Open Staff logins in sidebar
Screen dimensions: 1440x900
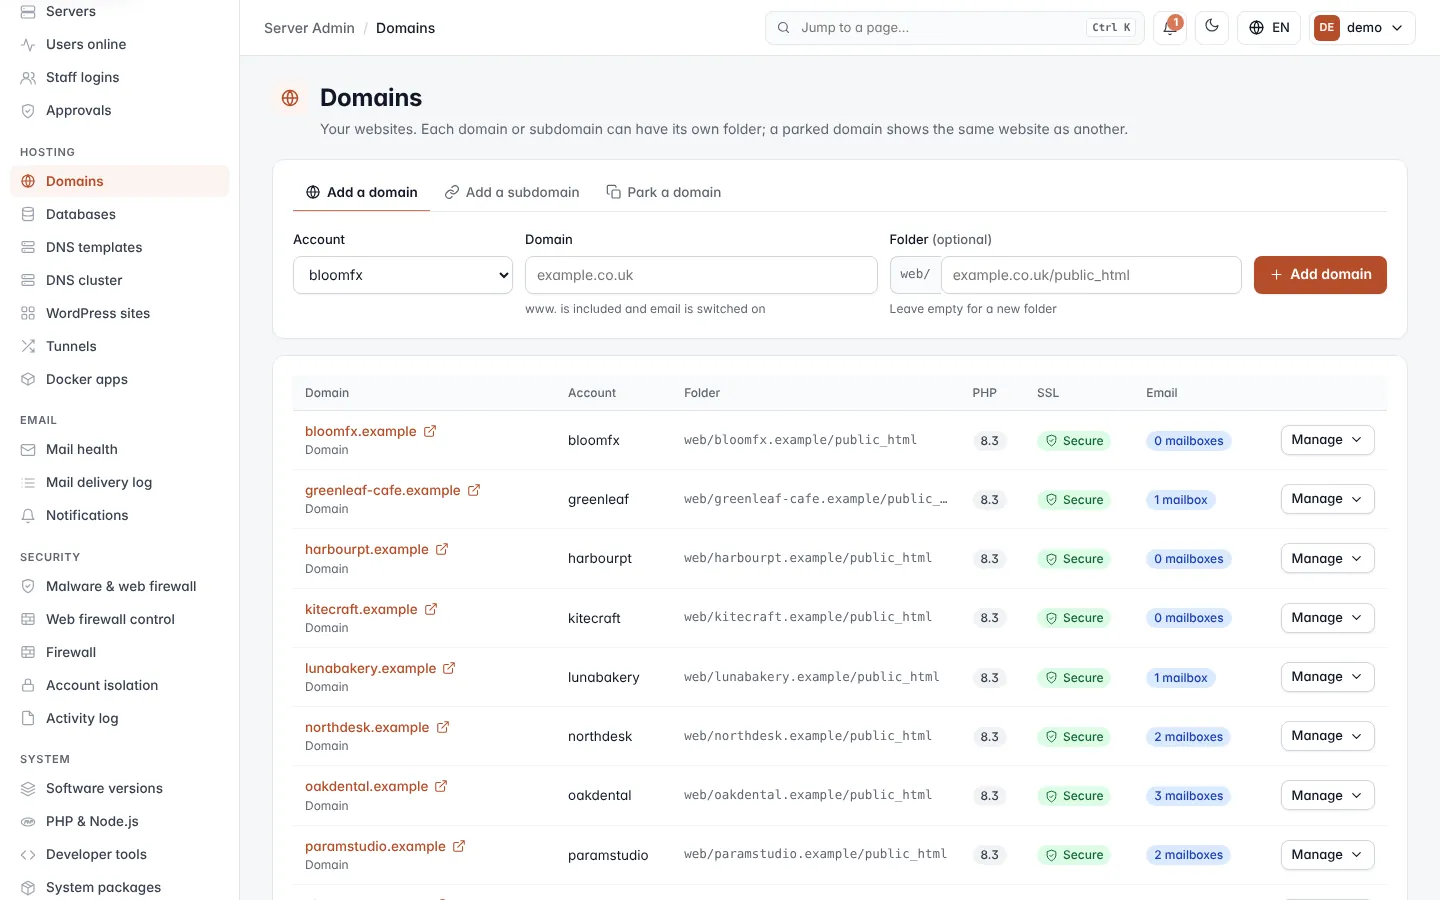pos(120,77)
